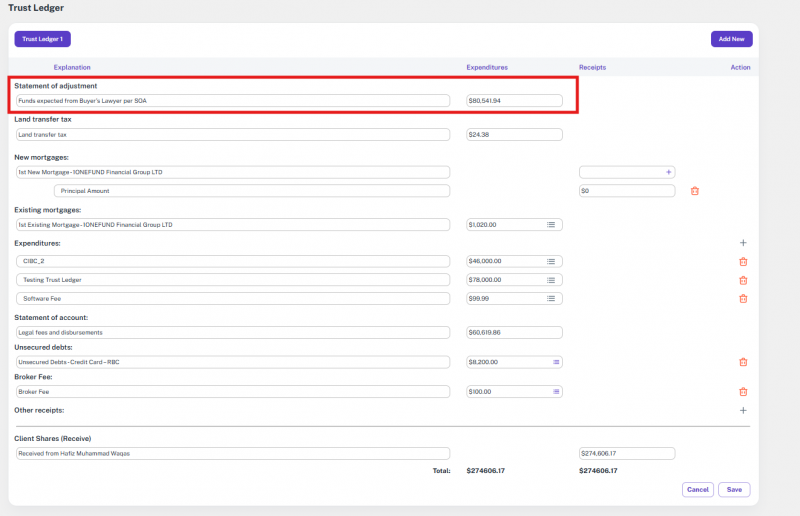Screen dimensions: 800x516
Task: Cancel the trust ledger changes
Action: [697, 490]
